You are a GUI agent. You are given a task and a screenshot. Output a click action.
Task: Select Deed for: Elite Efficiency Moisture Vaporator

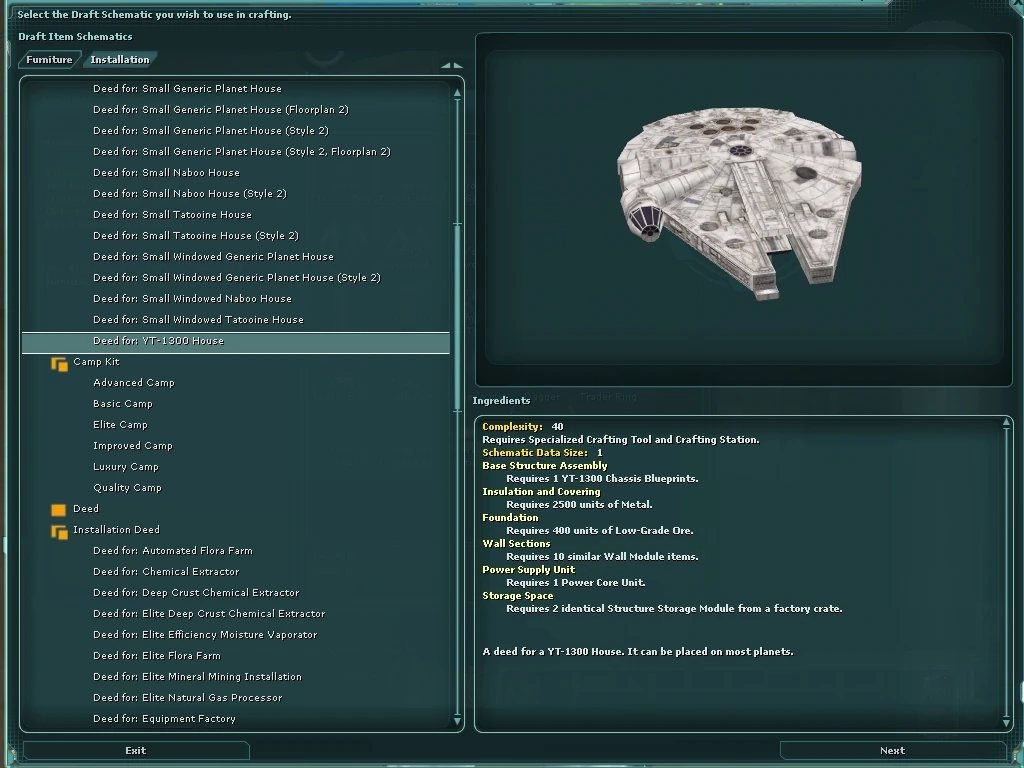205,634
